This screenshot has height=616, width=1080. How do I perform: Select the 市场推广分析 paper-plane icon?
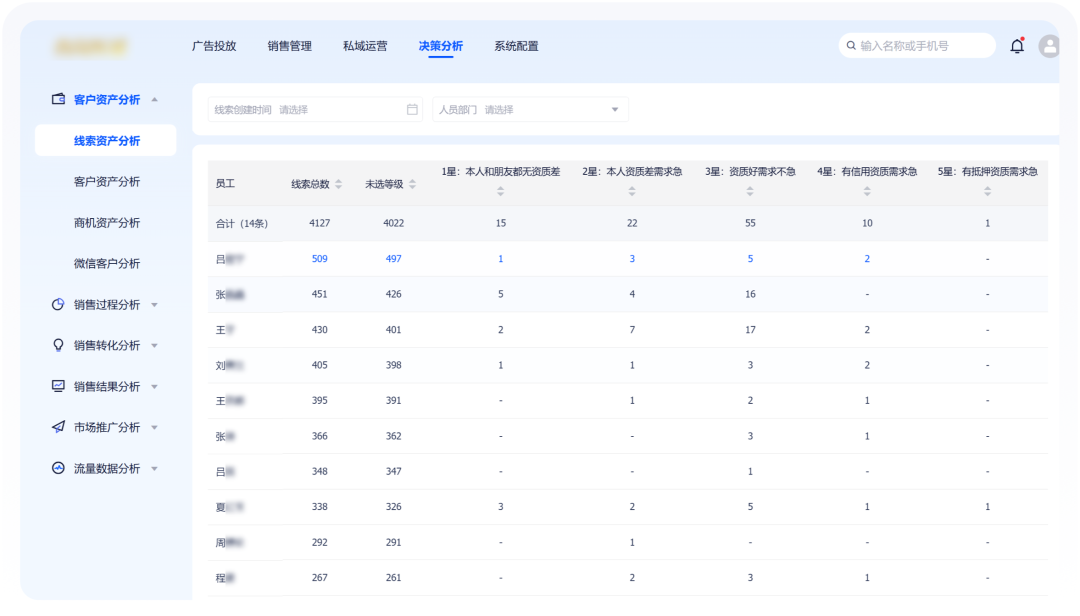pyautogui.click(x=57, y=427)
